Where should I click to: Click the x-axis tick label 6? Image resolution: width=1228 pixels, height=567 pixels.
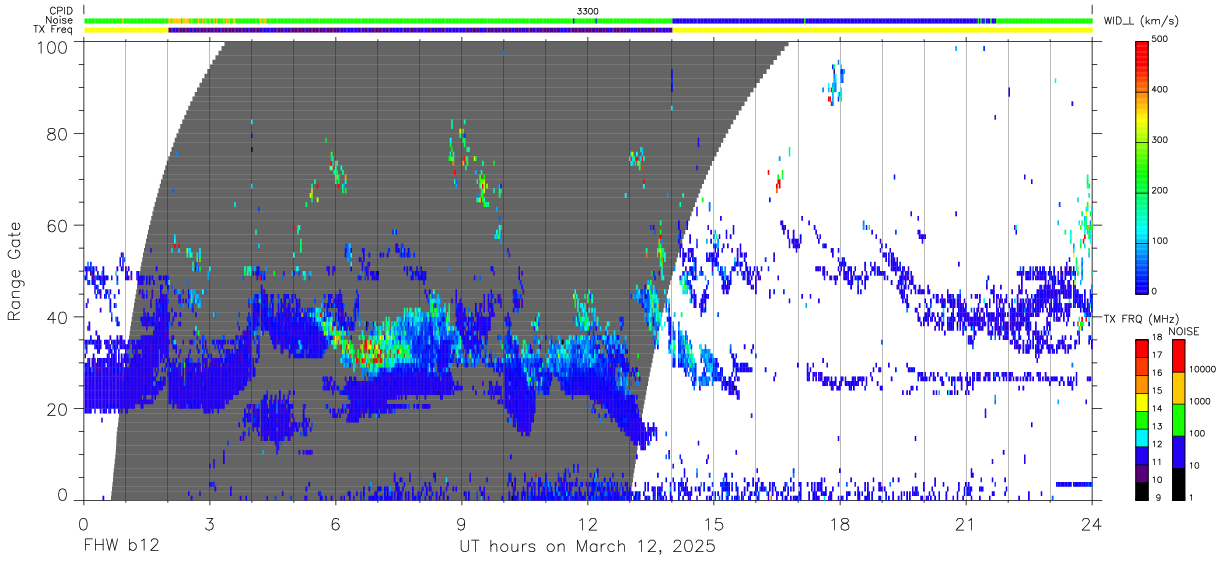[x=336, y=524]
